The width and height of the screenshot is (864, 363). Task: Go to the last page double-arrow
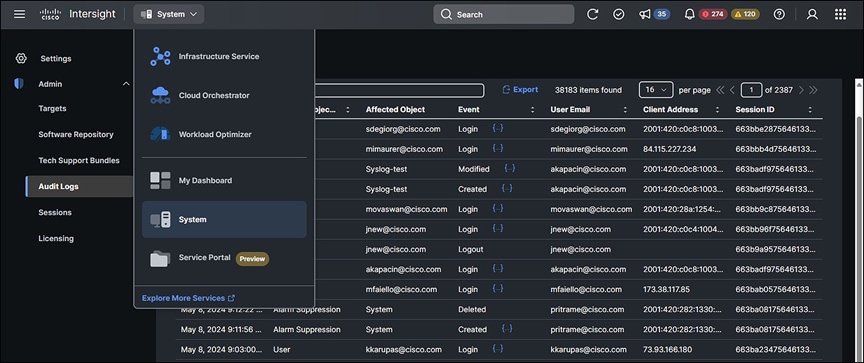coord(813,90)
